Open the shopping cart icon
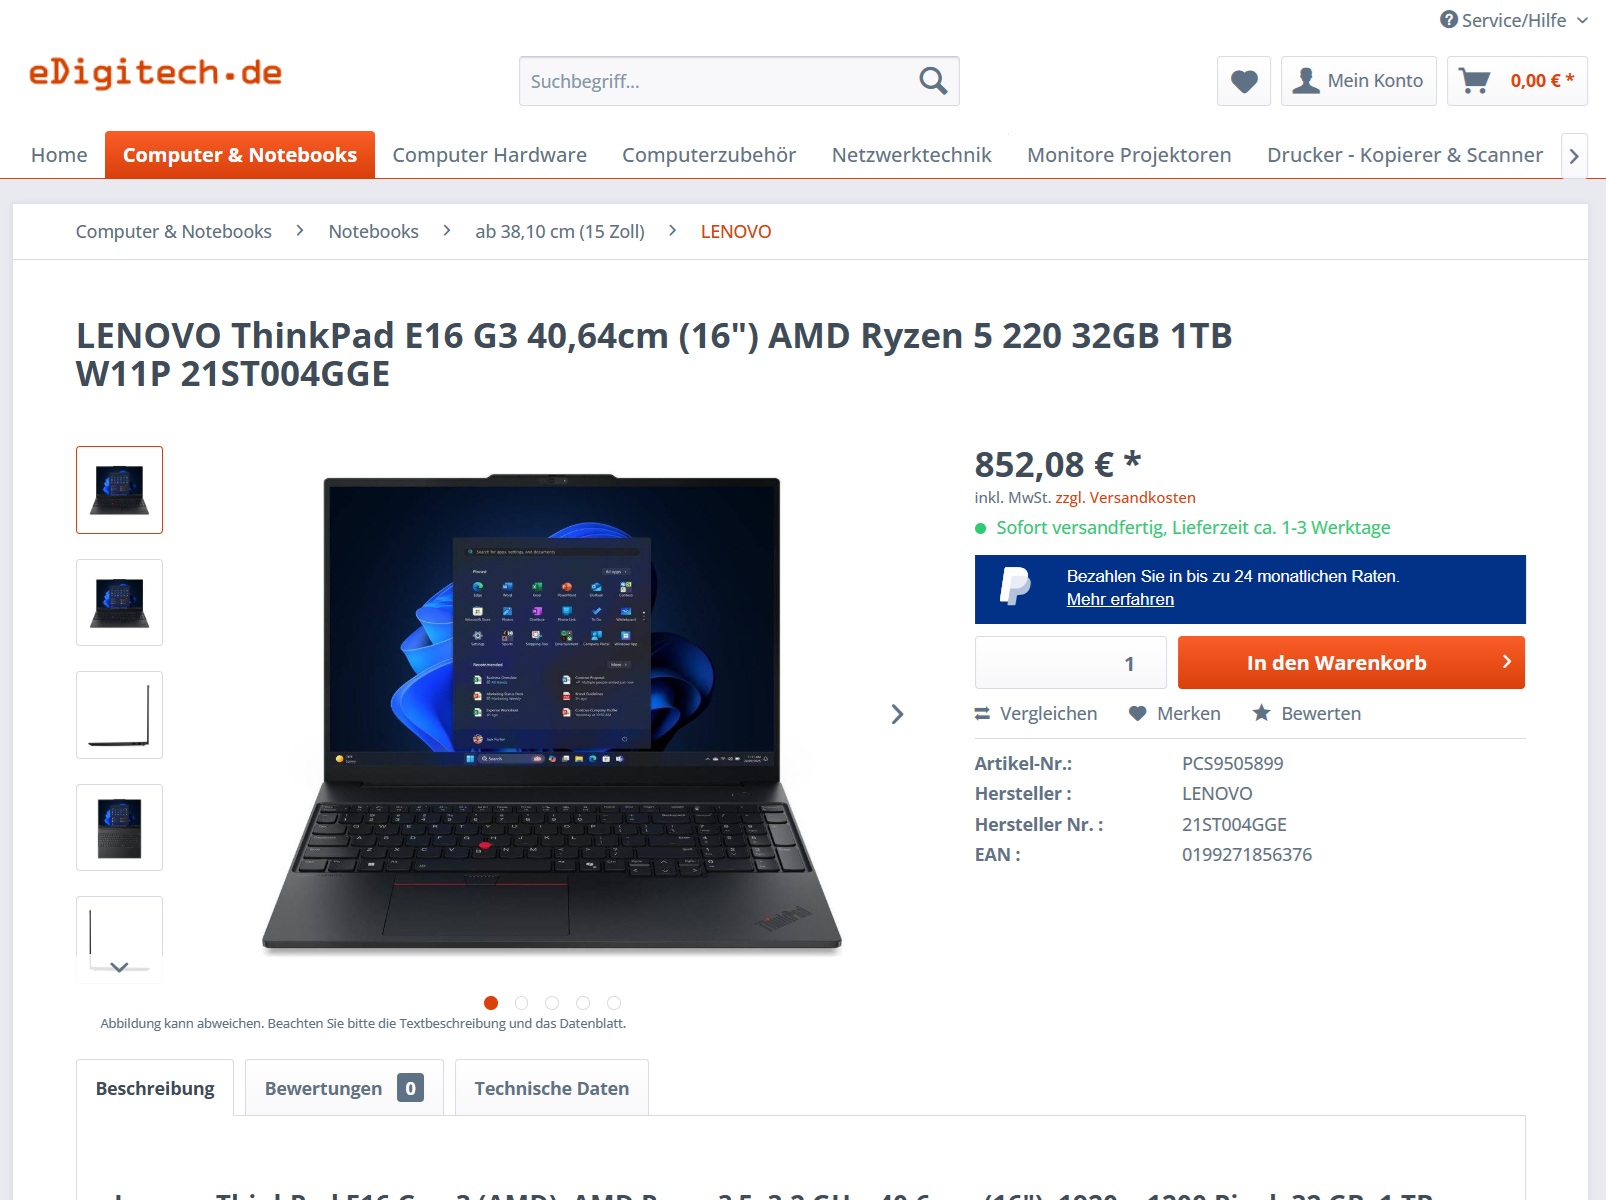Viewport: 1606px width, 1200px height. [1475, 81]
